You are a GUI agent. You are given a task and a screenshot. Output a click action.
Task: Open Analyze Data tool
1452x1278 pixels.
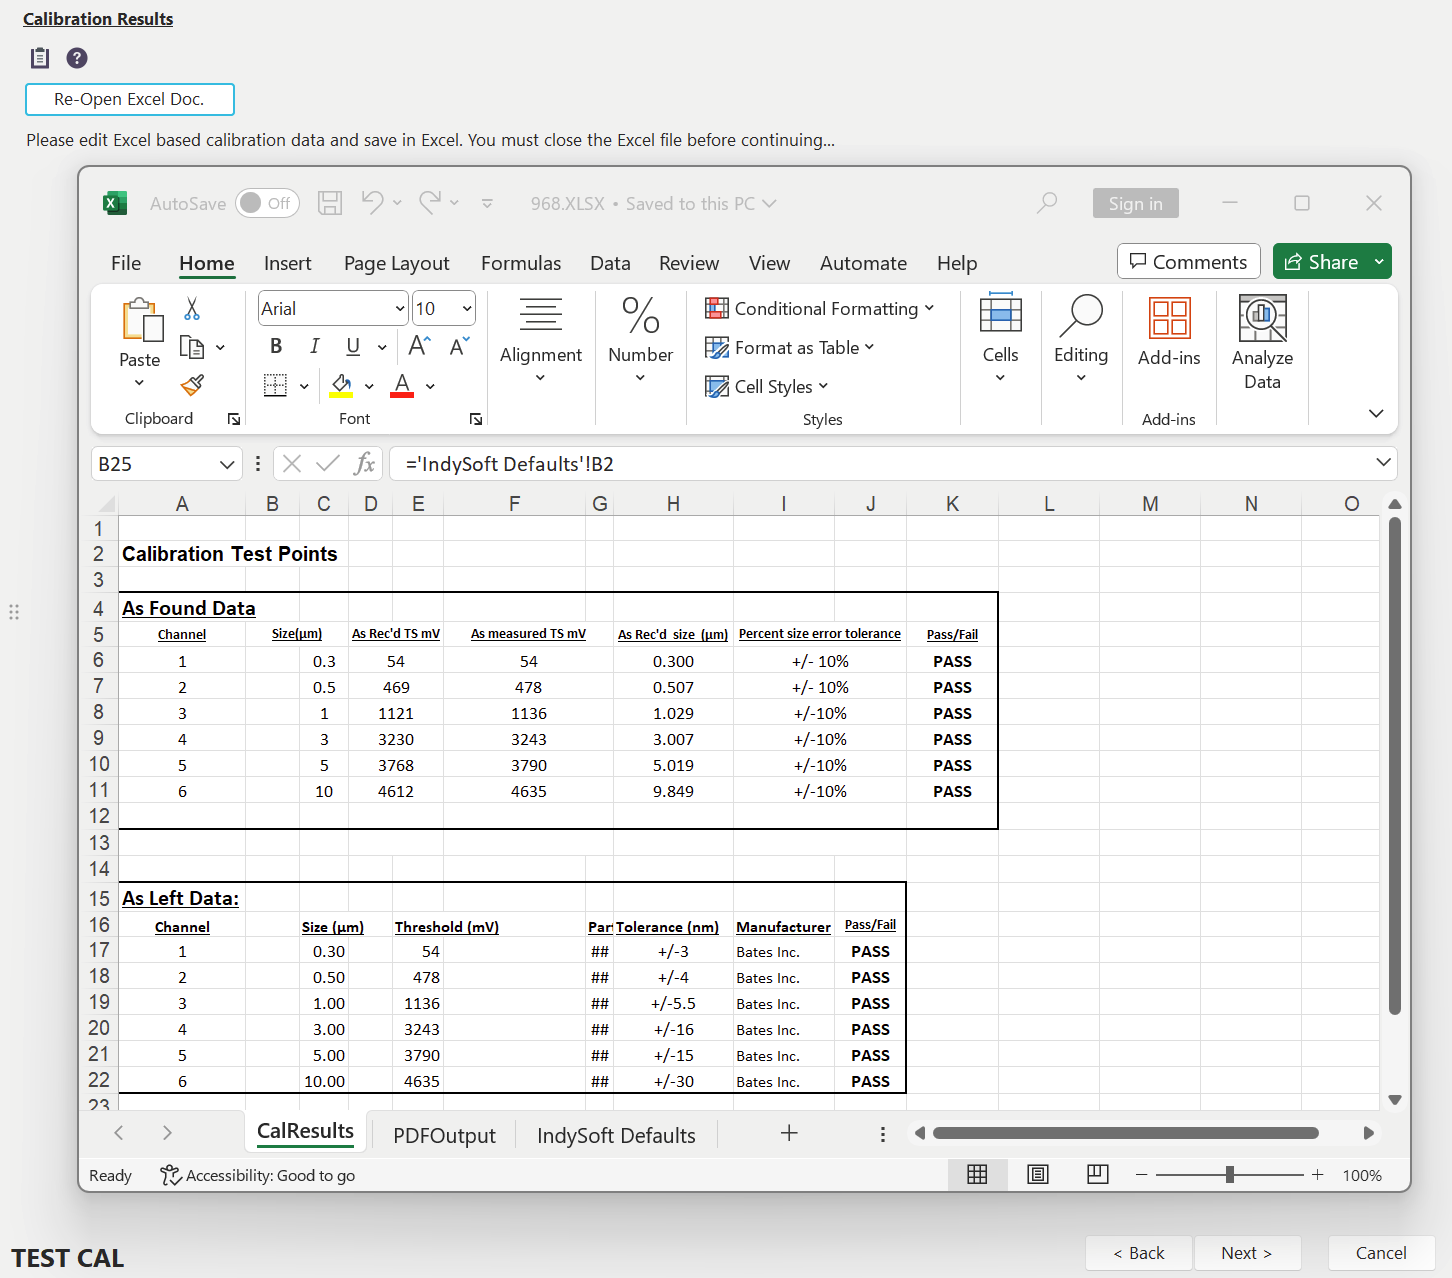tap(1262, 342)
